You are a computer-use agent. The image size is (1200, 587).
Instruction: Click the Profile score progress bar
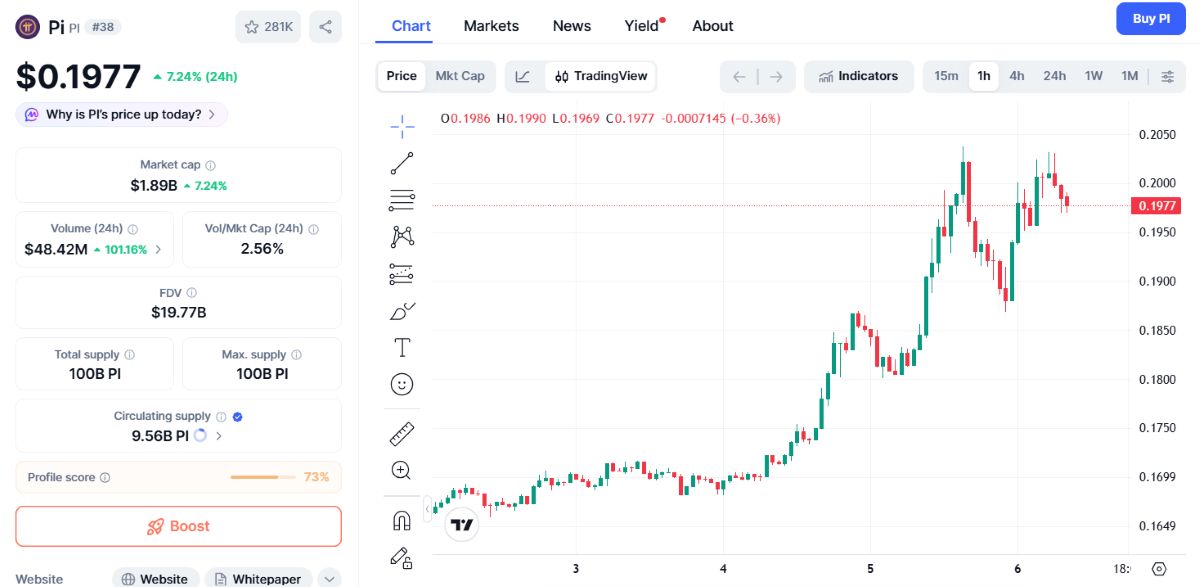[264, 478]
